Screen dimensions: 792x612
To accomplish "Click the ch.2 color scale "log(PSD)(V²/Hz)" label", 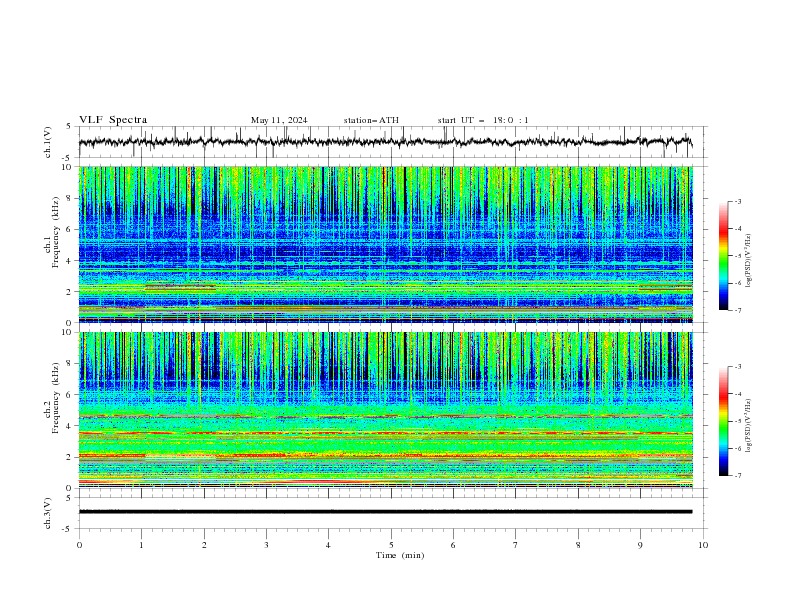I will 750,426.
